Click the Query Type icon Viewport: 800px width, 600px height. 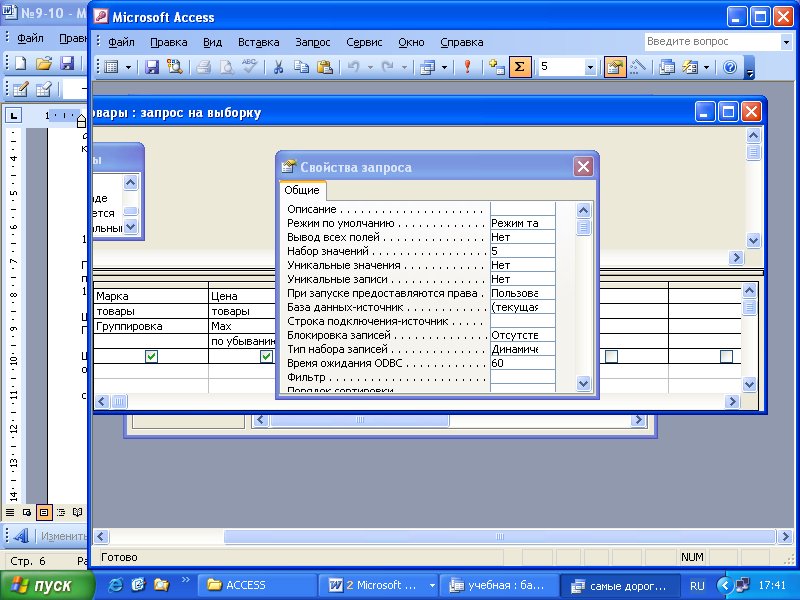[x=427, y=67]
